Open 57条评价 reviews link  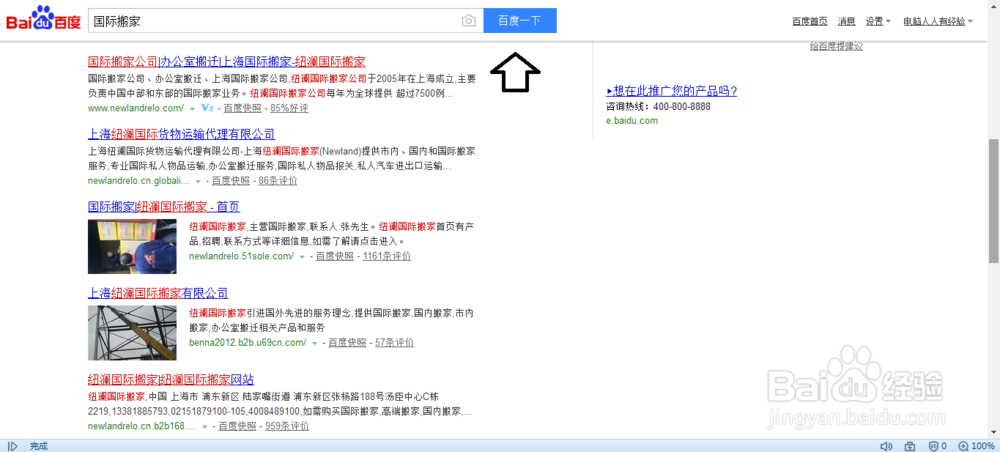[395, 342]
